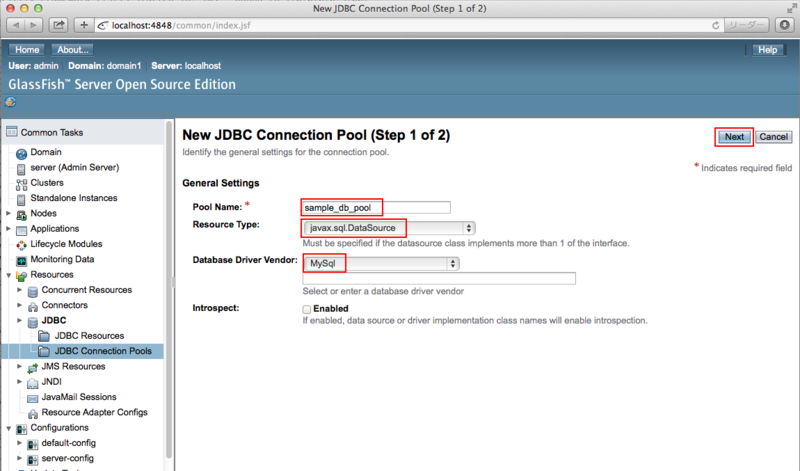Screen dimensions: 800x471
Task: Open the Common Tasks heading
Action: [52, 133]
